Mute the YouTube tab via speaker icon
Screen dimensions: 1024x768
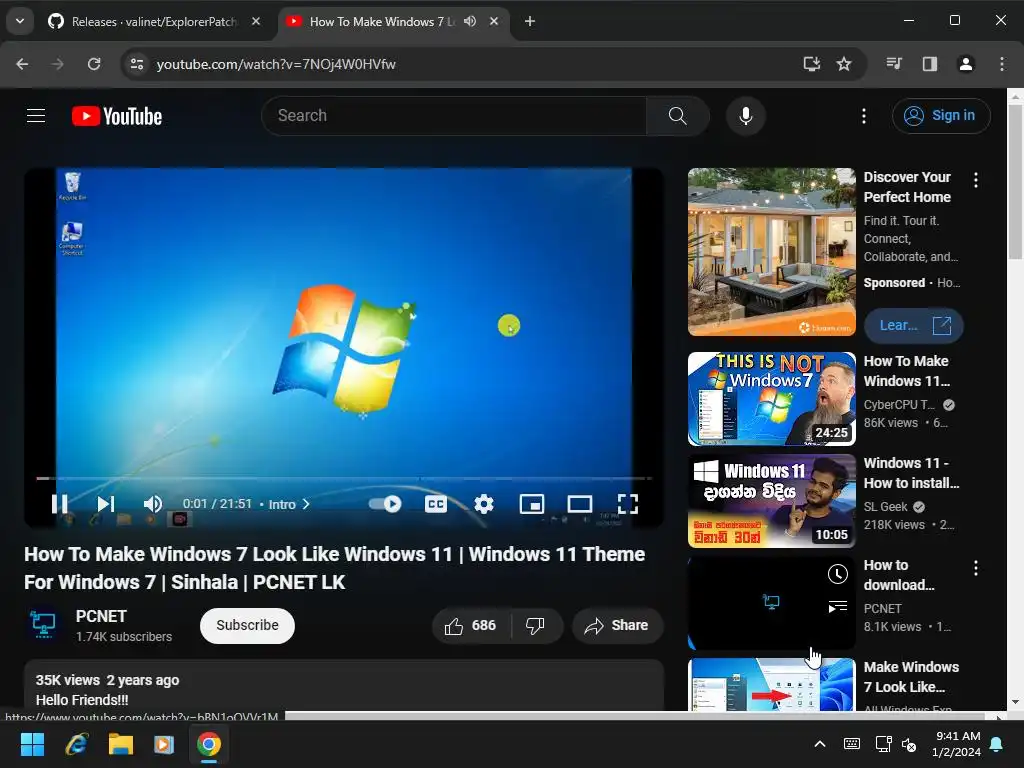(x=470, y=22)
